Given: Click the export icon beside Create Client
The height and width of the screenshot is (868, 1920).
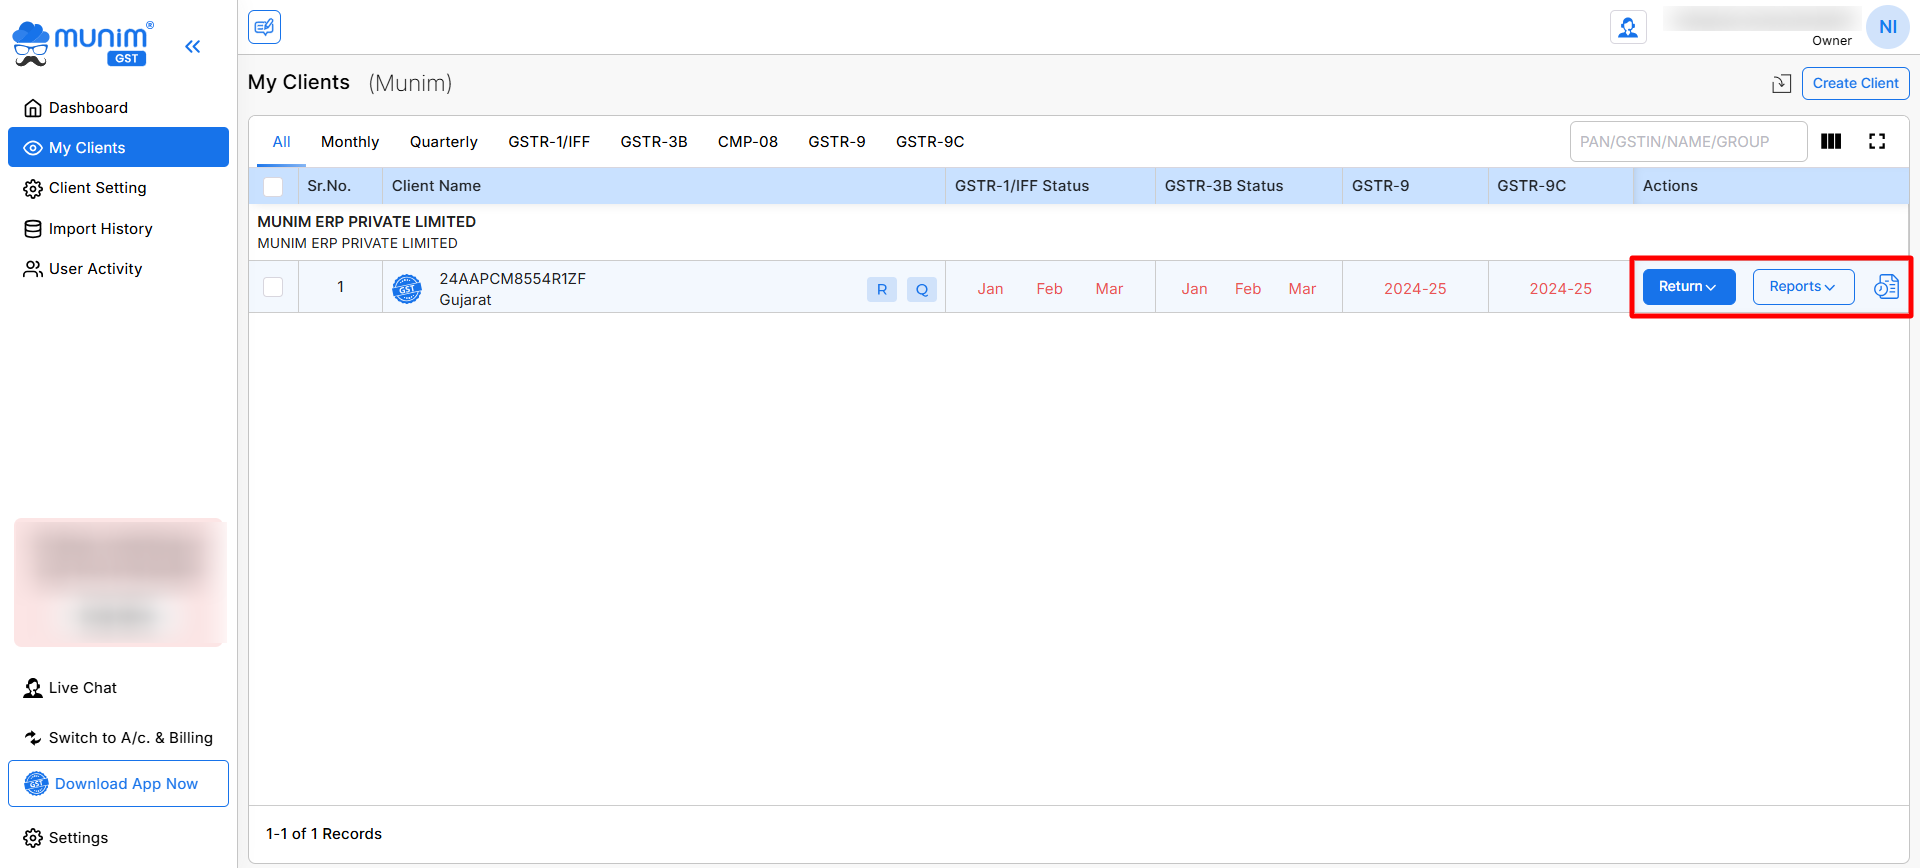Looking at the screenshot, I should 1781,84.
